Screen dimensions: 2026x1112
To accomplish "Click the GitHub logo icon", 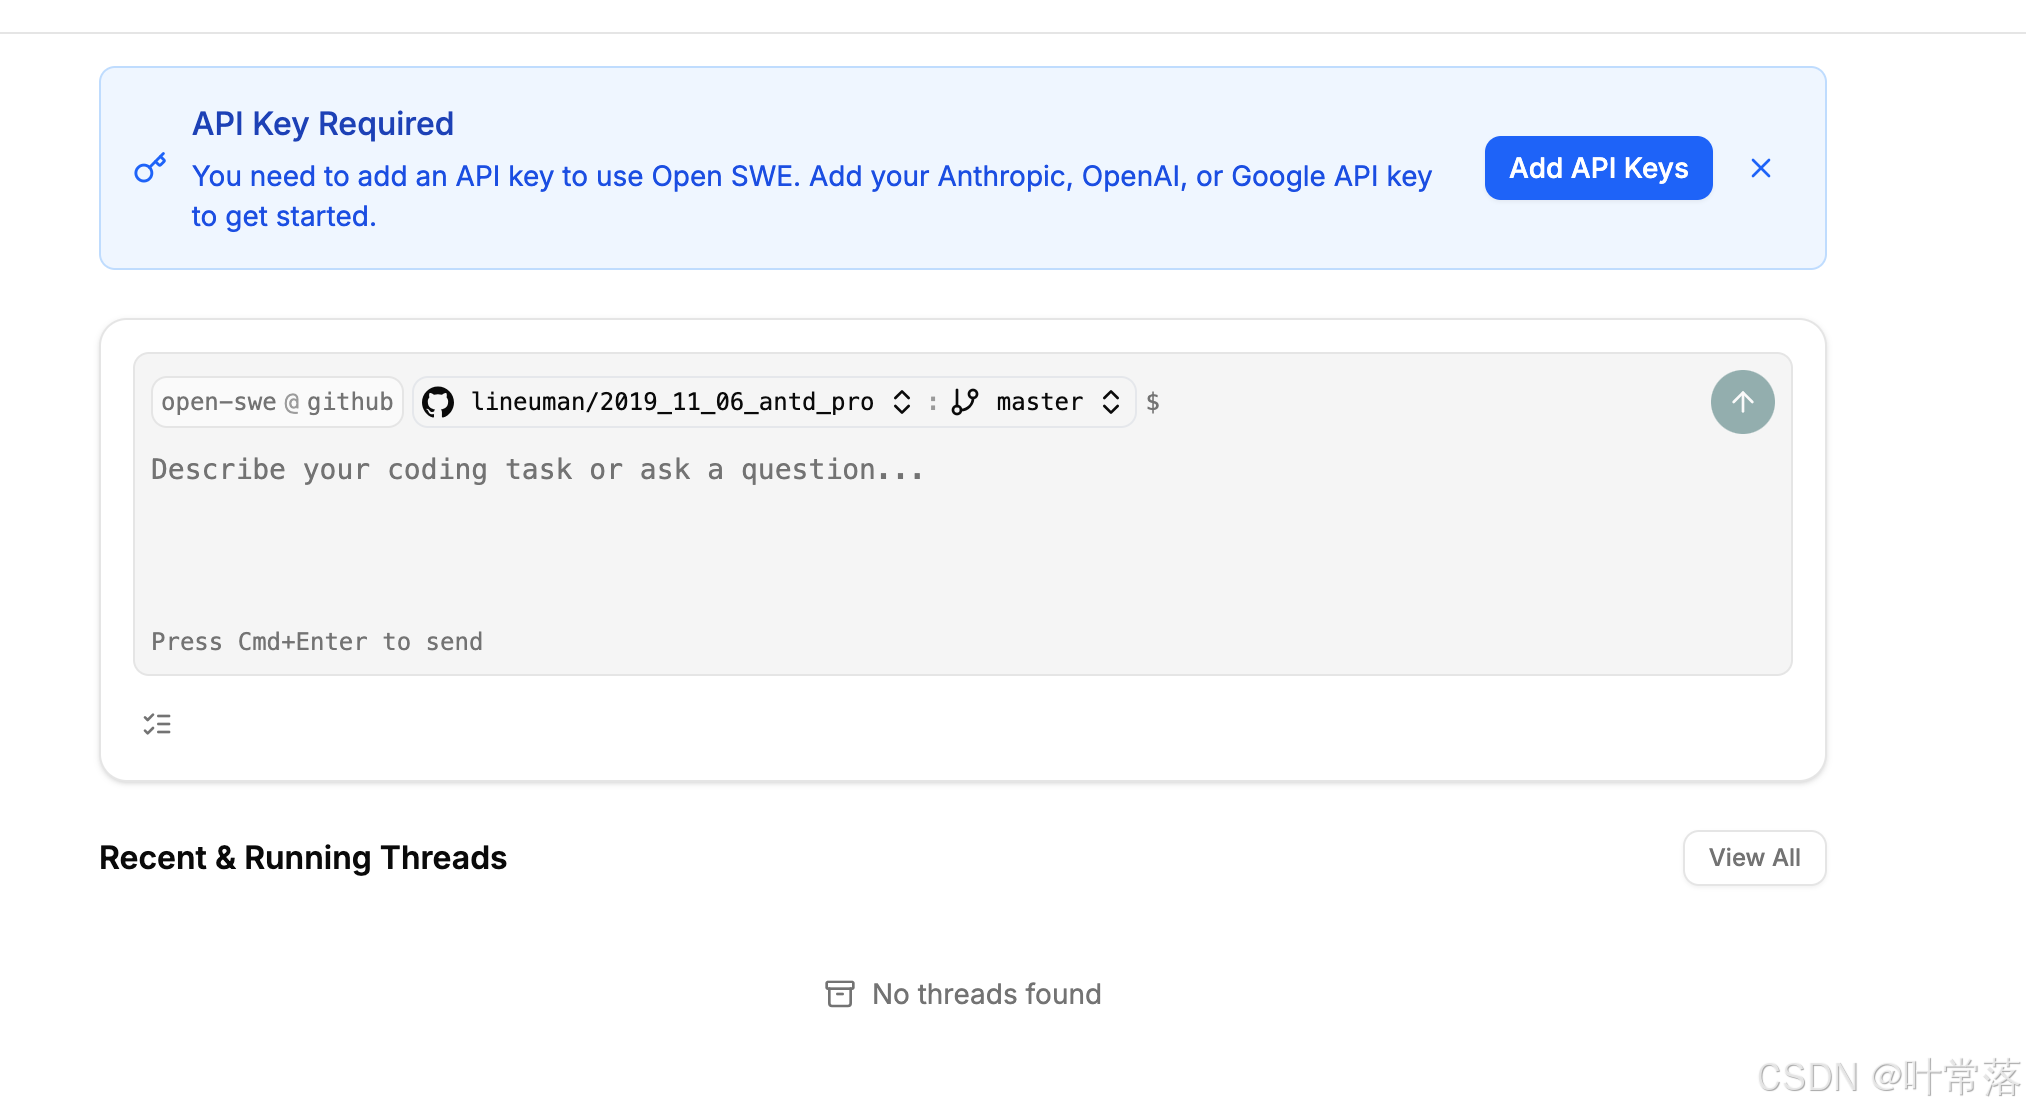I will point(438,402).
